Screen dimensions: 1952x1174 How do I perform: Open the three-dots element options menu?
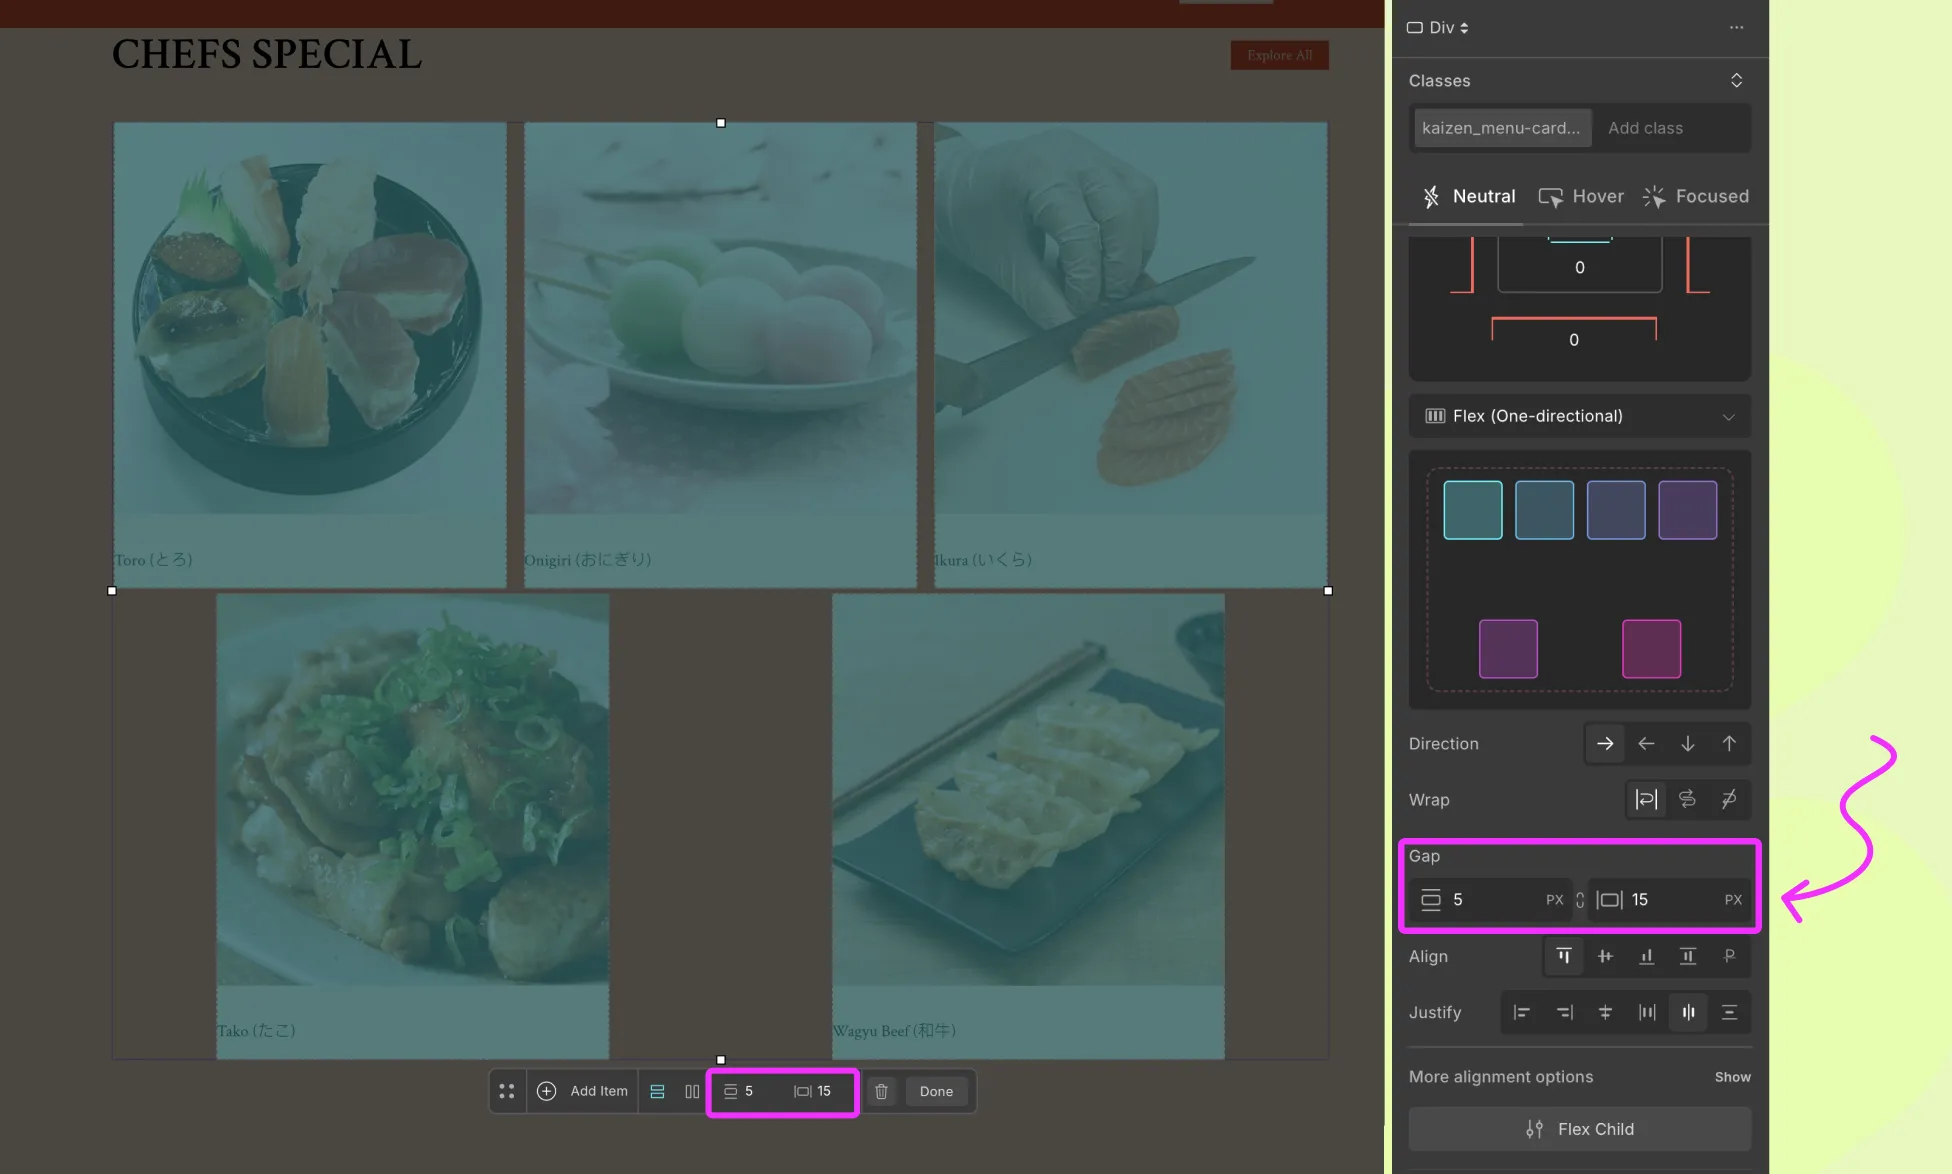(x=1736, y=27)
